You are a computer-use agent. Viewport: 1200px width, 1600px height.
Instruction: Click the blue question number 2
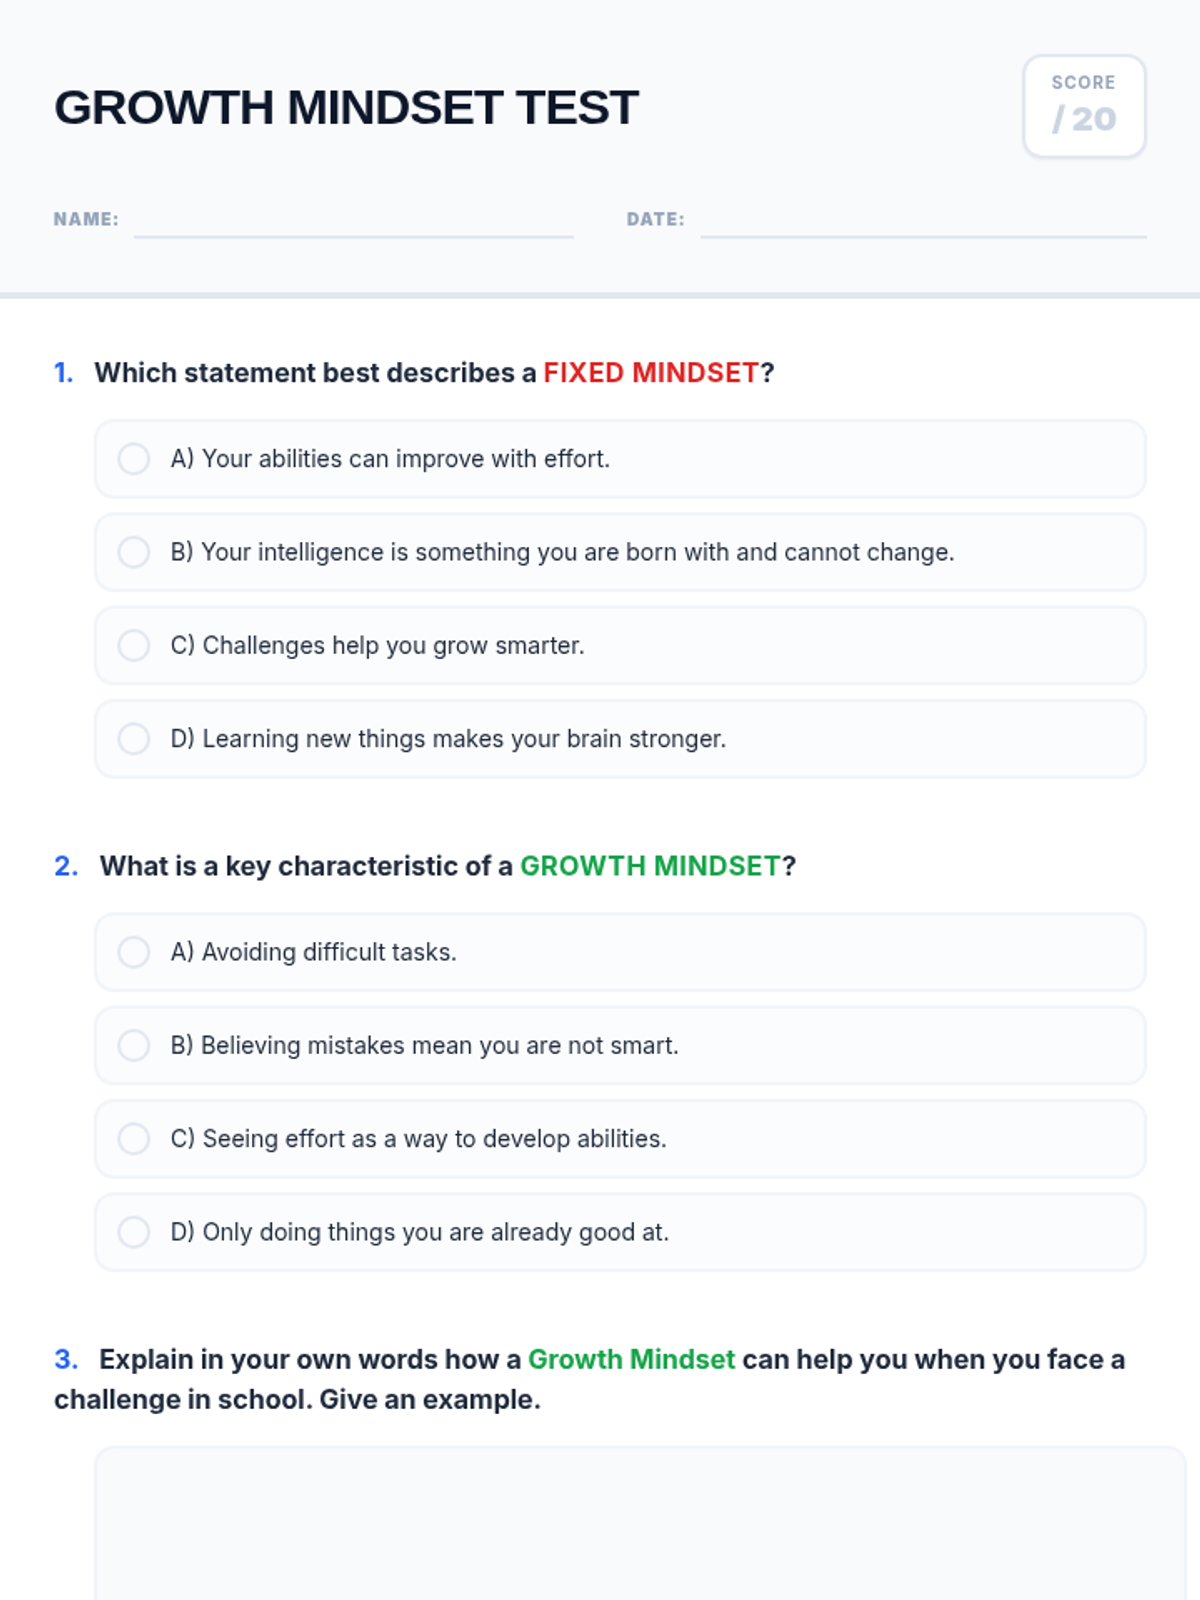pyautogui.click(x=66, y=866)
